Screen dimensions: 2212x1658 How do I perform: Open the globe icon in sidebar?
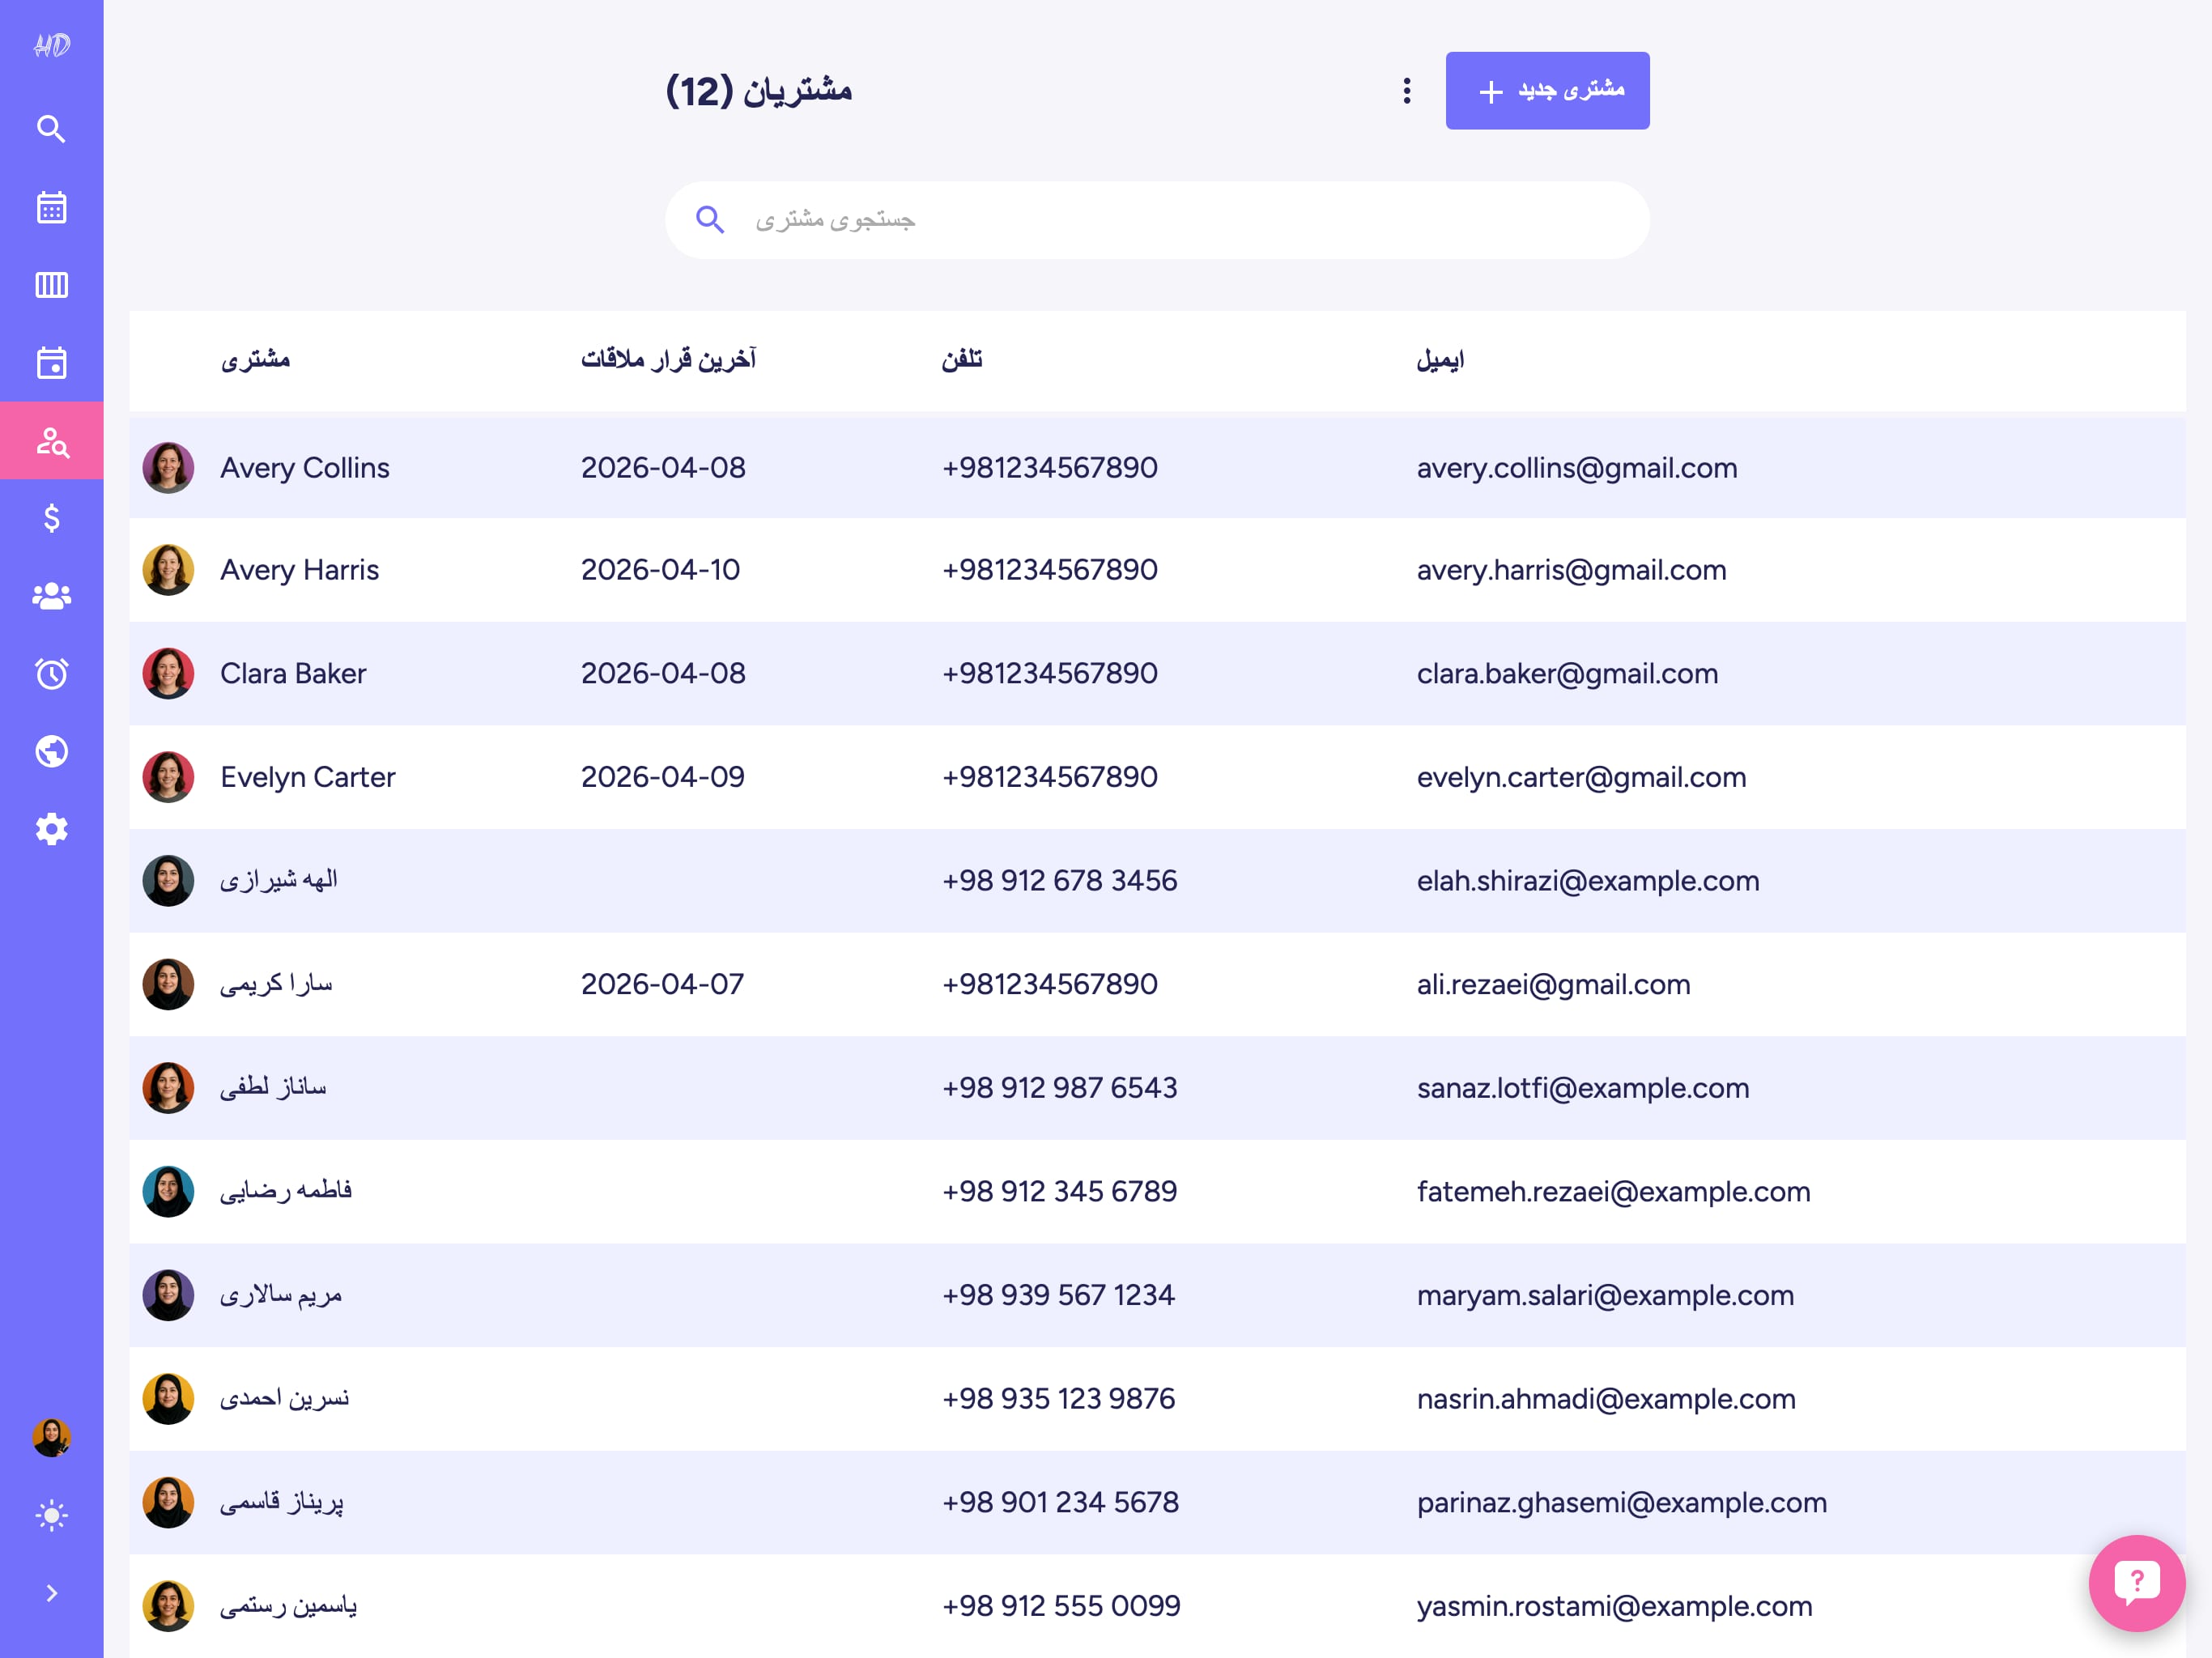(51, 751)
